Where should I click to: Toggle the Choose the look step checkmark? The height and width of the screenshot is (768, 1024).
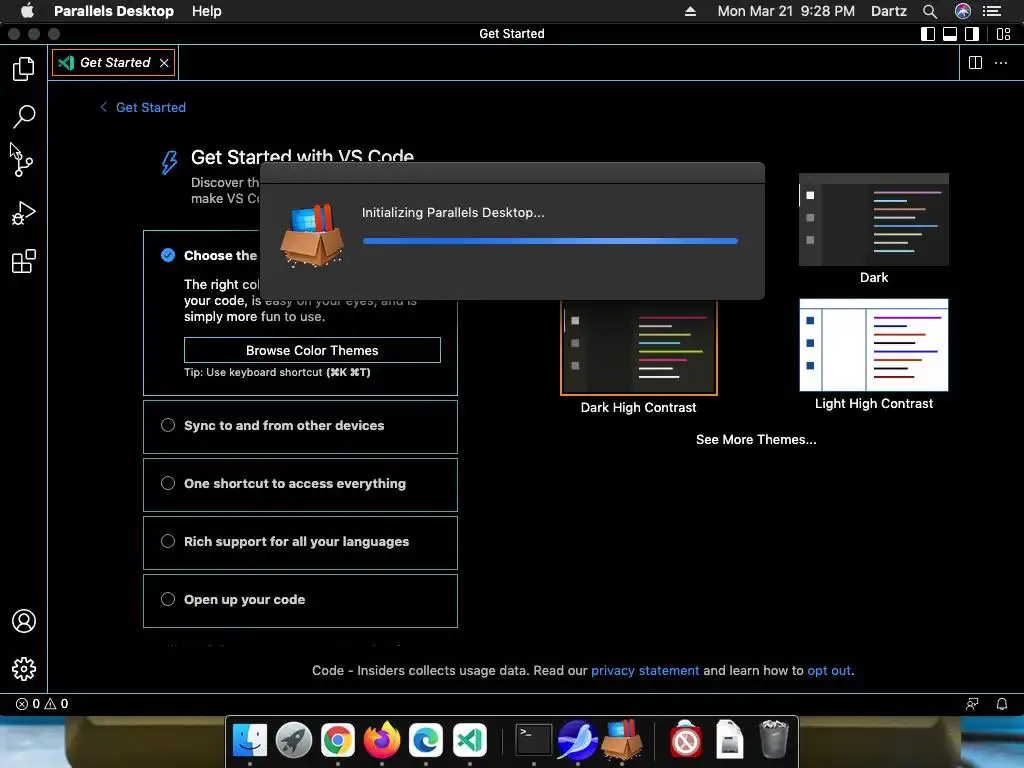[168, 255]
